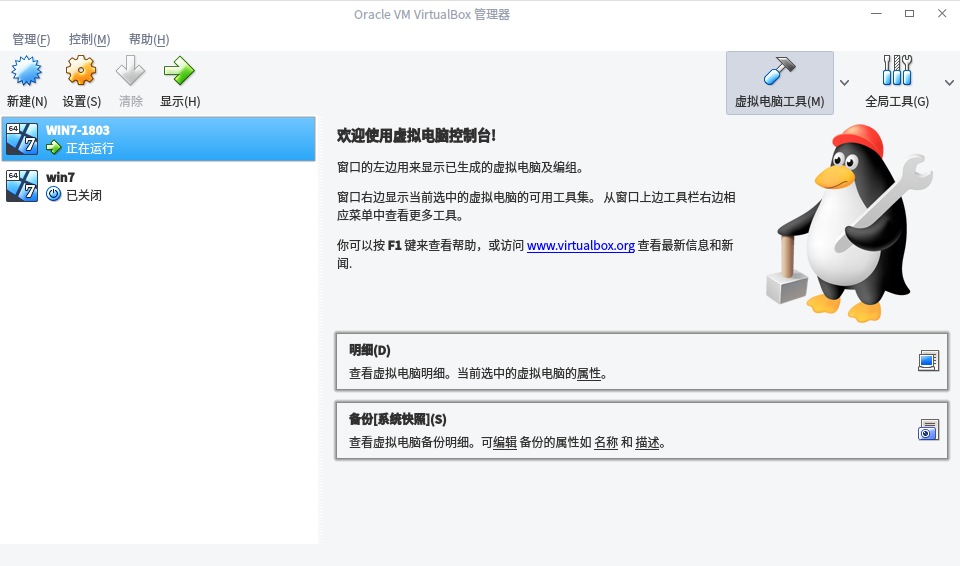This screenshot has width=960, height=566.
Task: Expand the Global Tools dropdown arrow
Action: tap(949, 83)
